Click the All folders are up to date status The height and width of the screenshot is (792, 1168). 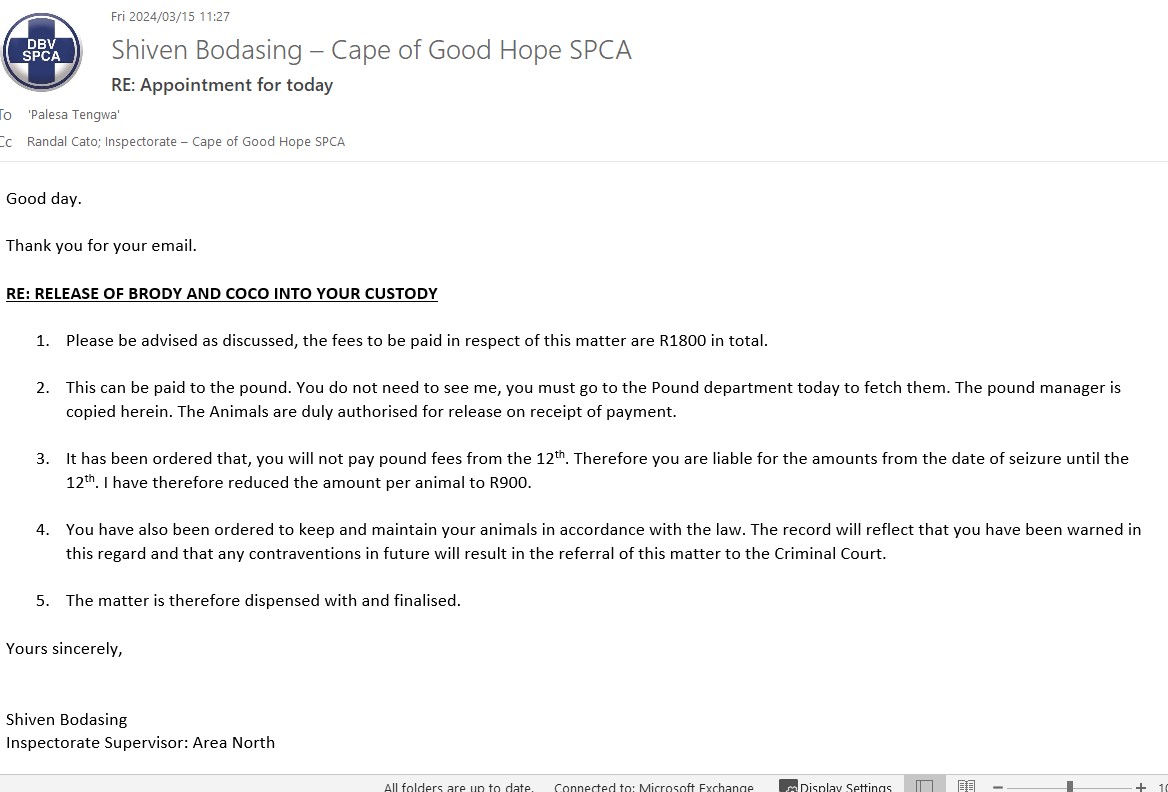pyautogui.click(x=459, y=787)
